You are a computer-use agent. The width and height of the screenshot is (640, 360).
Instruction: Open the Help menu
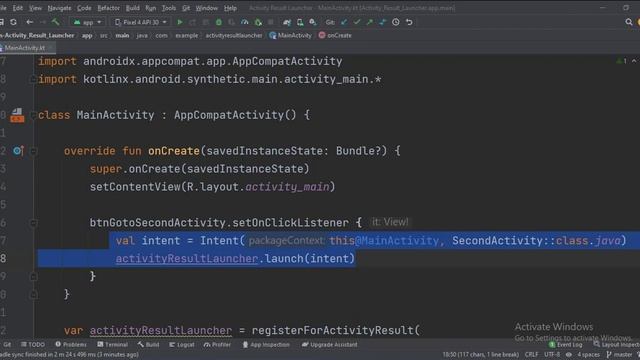pos(230,8)
